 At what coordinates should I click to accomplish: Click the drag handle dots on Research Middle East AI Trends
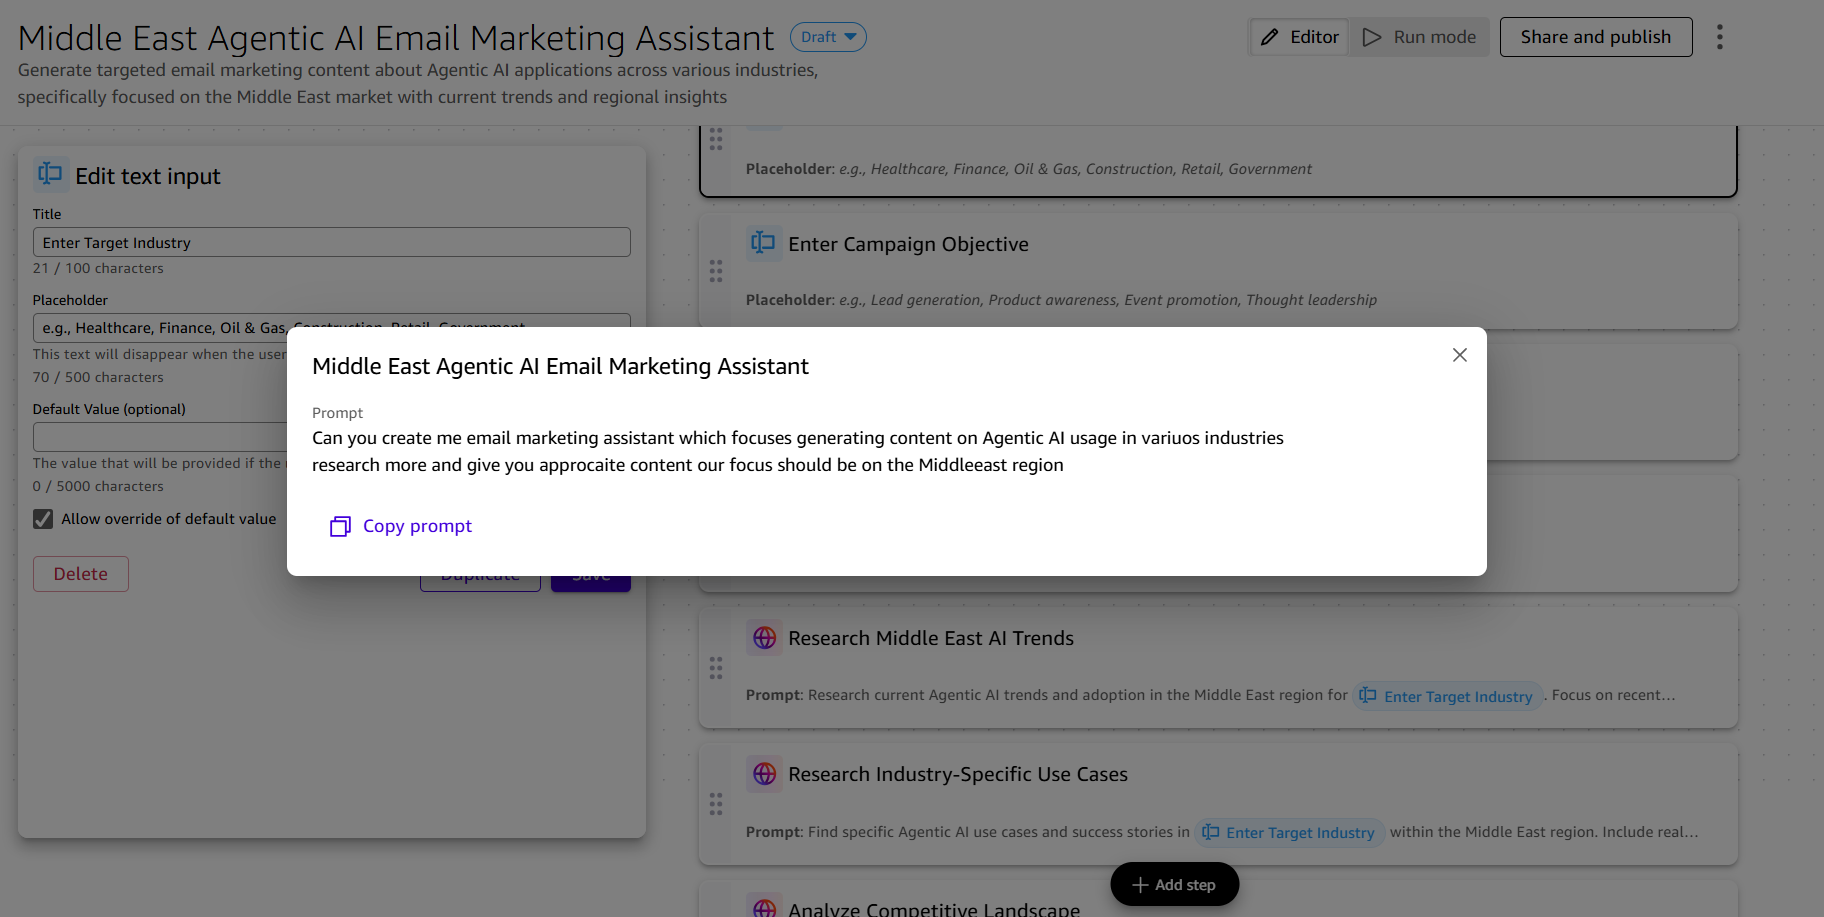(x=716, y=668)
